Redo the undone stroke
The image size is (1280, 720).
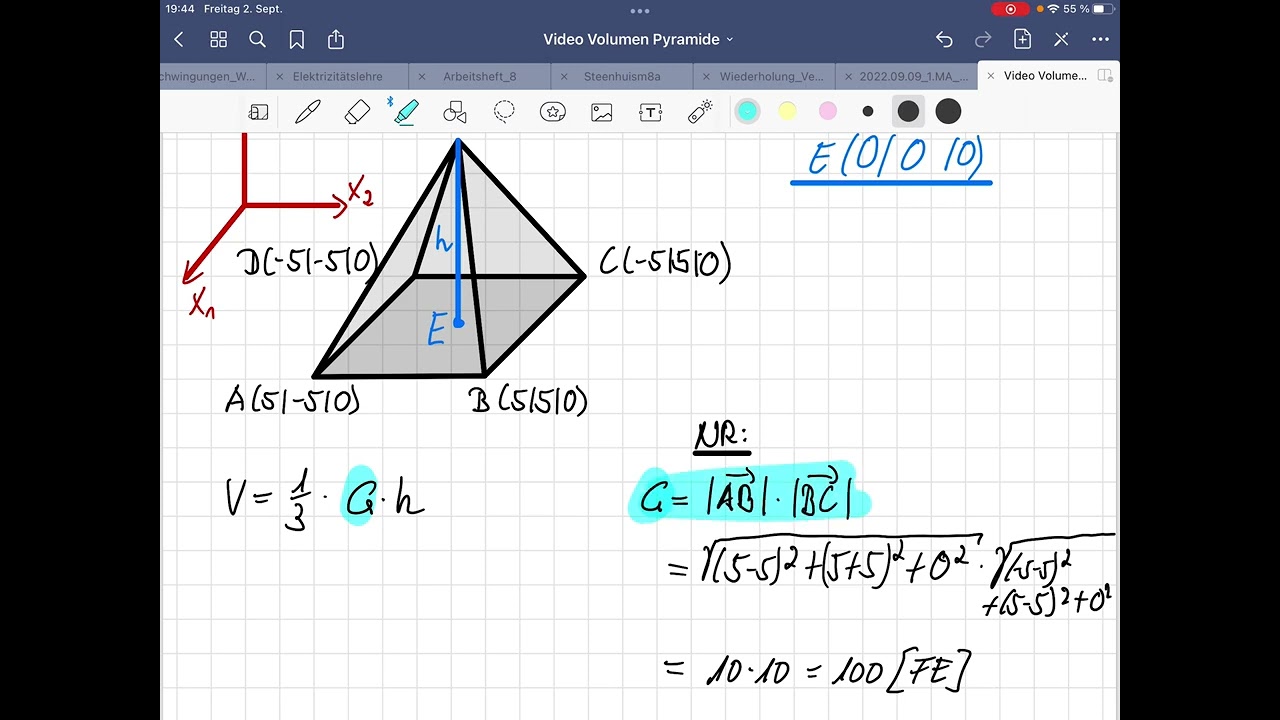(983, 39)
